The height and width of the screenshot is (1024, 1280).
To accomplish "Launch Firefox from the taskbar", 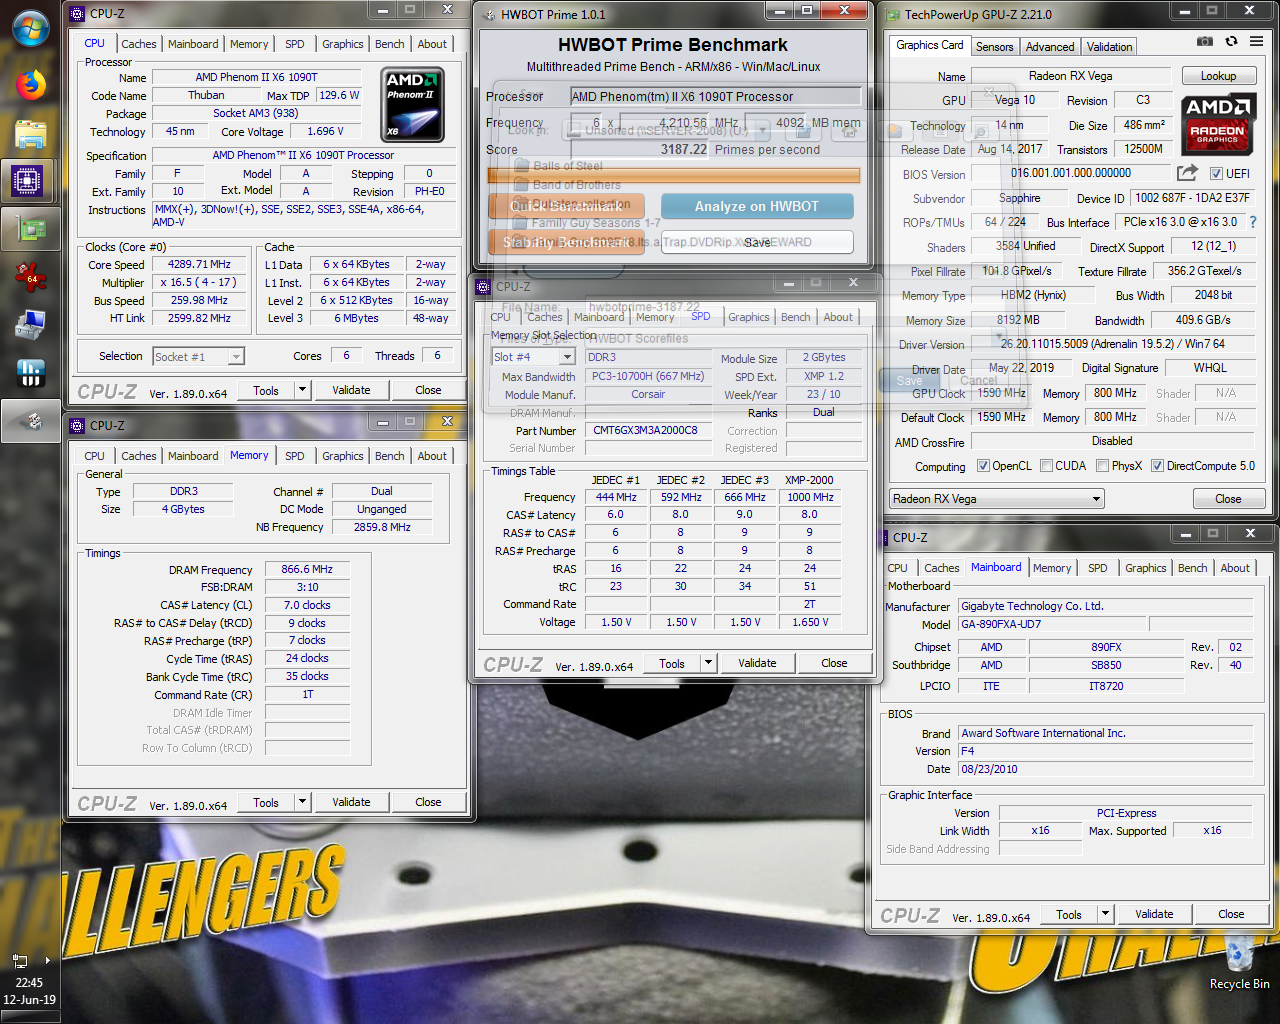I will click(31, 85).
